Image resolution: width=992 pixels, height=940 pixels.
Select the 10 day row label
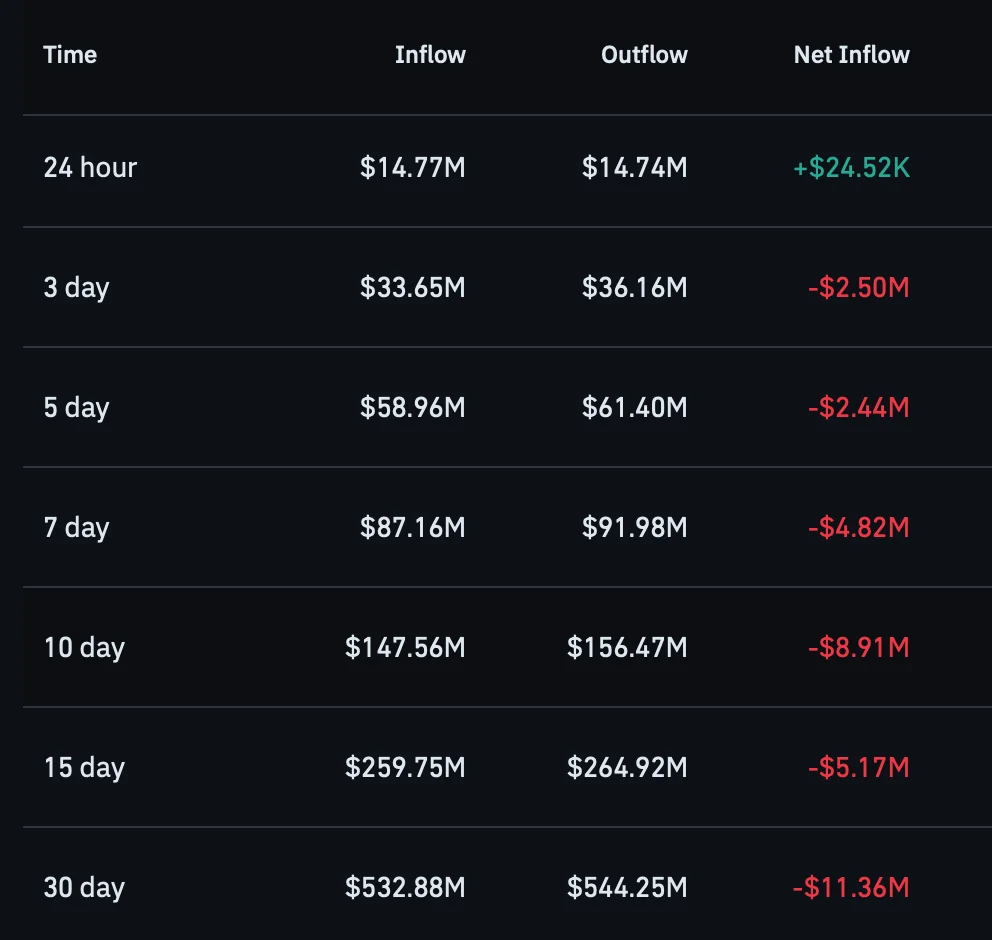click(x=84, y=648)
